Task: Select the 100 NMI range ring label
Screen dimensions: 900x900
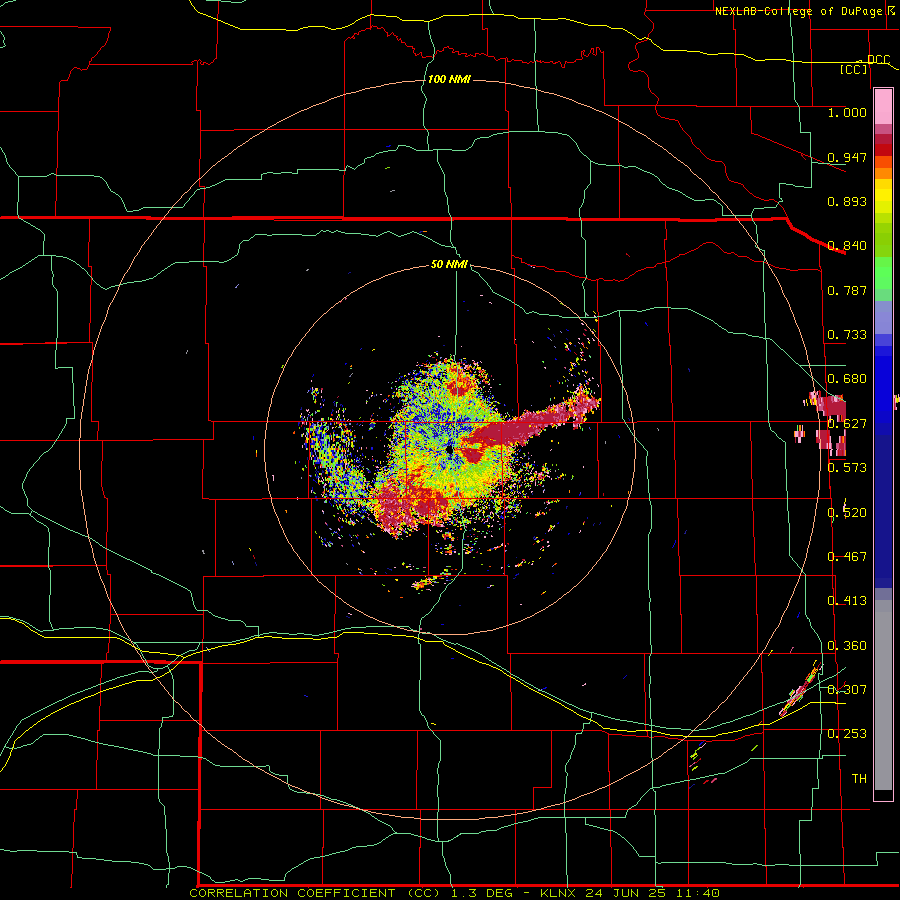Action: 449,79
